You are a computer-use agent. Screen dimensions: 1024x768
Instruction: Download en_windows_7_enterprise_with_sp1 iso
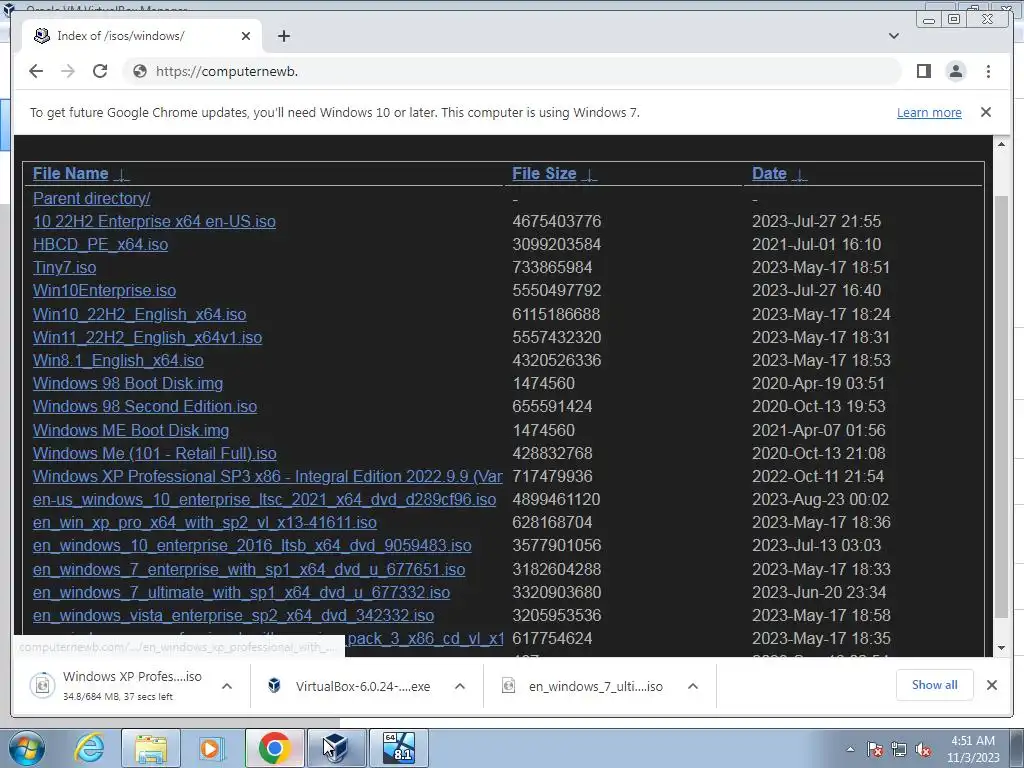point(249,569)
